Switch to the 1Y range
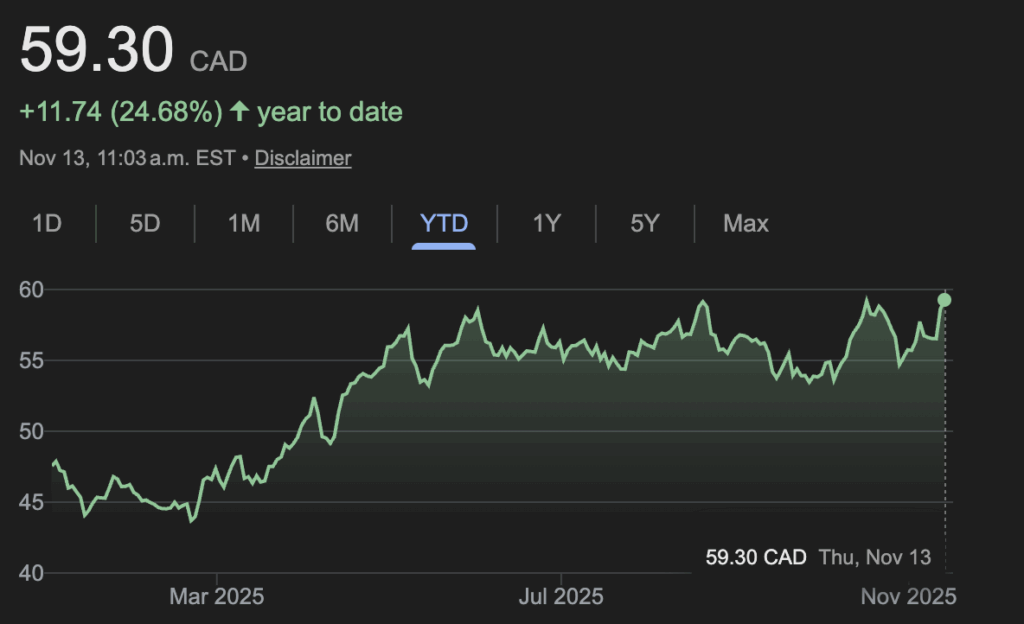This screenshot has height=624, width=1024. 546,223
